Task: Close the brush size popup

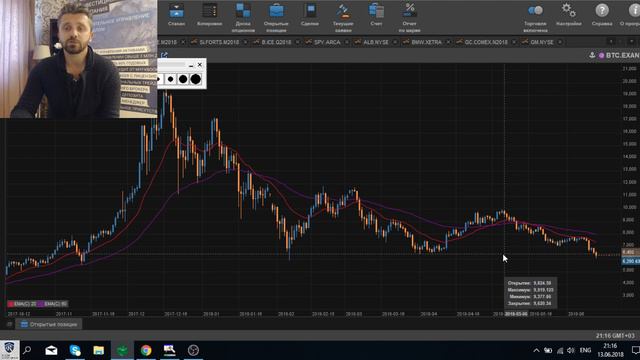Action: coord(200,64)
